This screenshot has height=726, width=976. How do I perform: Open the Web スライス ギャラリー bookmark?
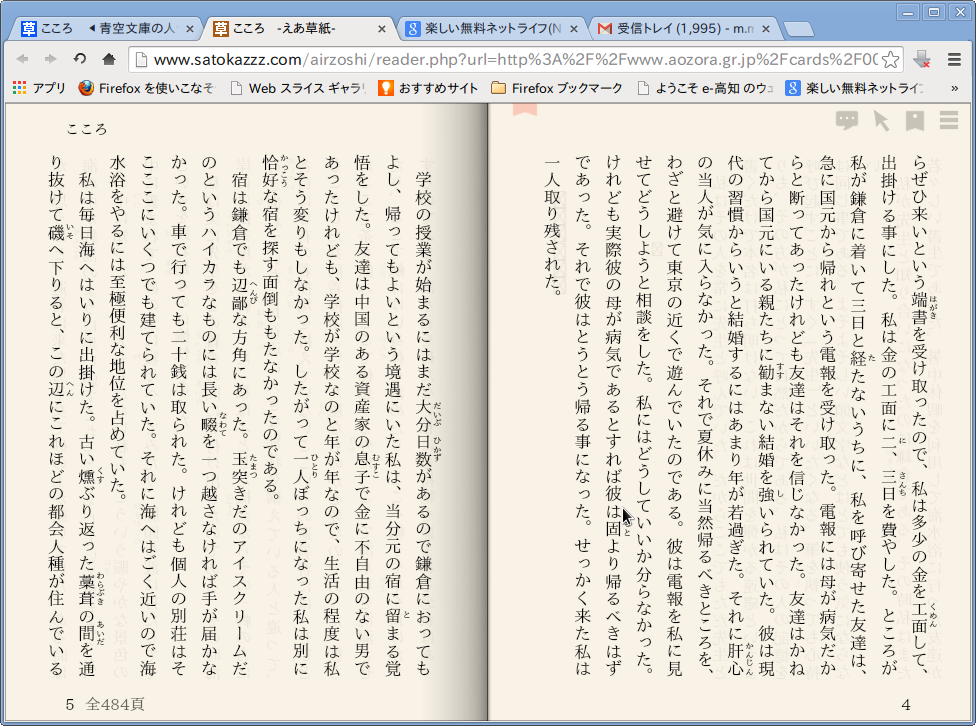coord(298,88)
